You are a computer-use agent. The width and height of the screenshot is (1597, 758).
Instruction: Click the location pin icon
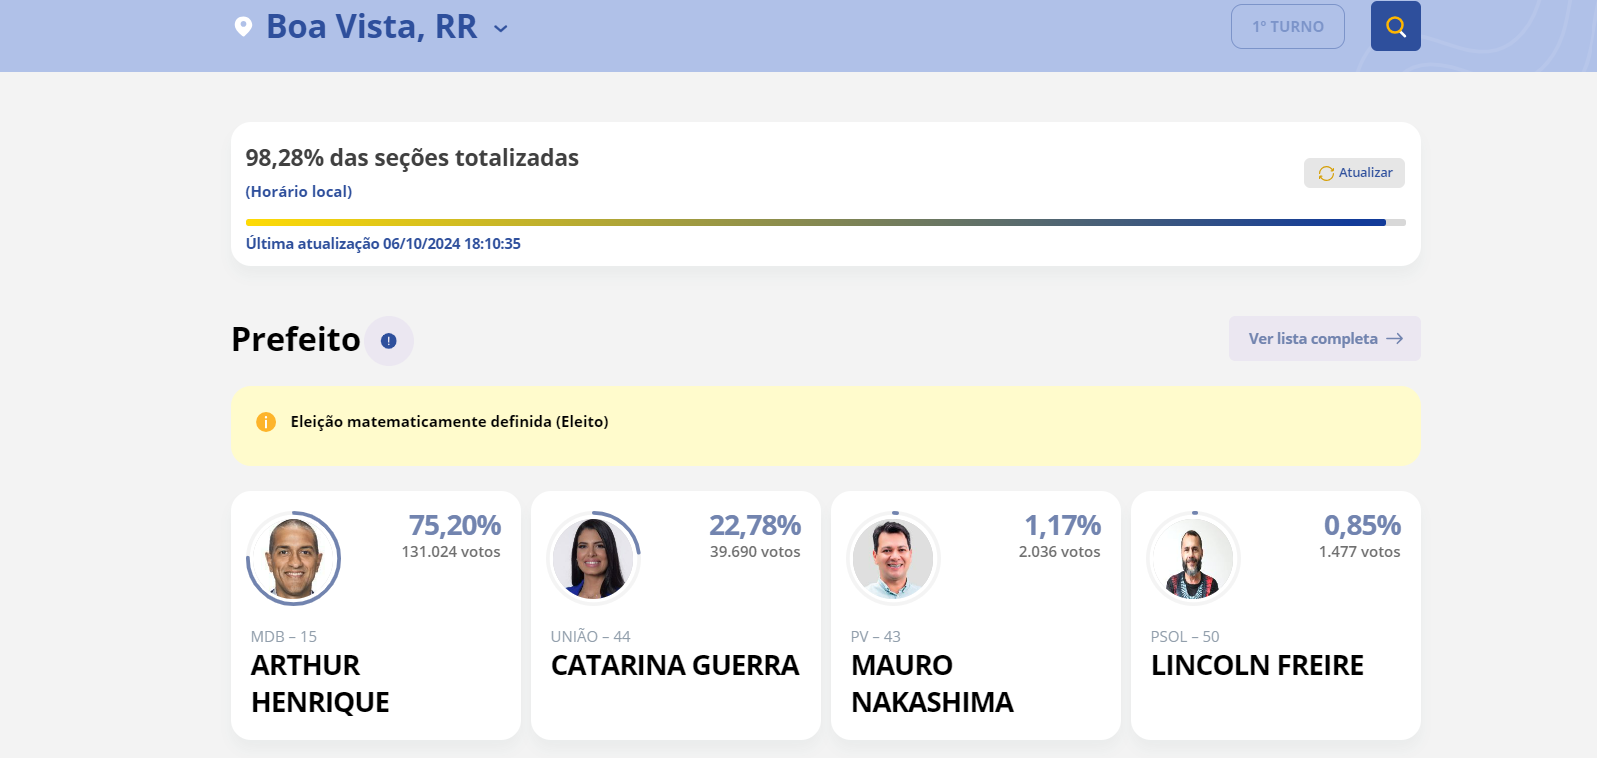pyautogui.click(x=243, y=26)
